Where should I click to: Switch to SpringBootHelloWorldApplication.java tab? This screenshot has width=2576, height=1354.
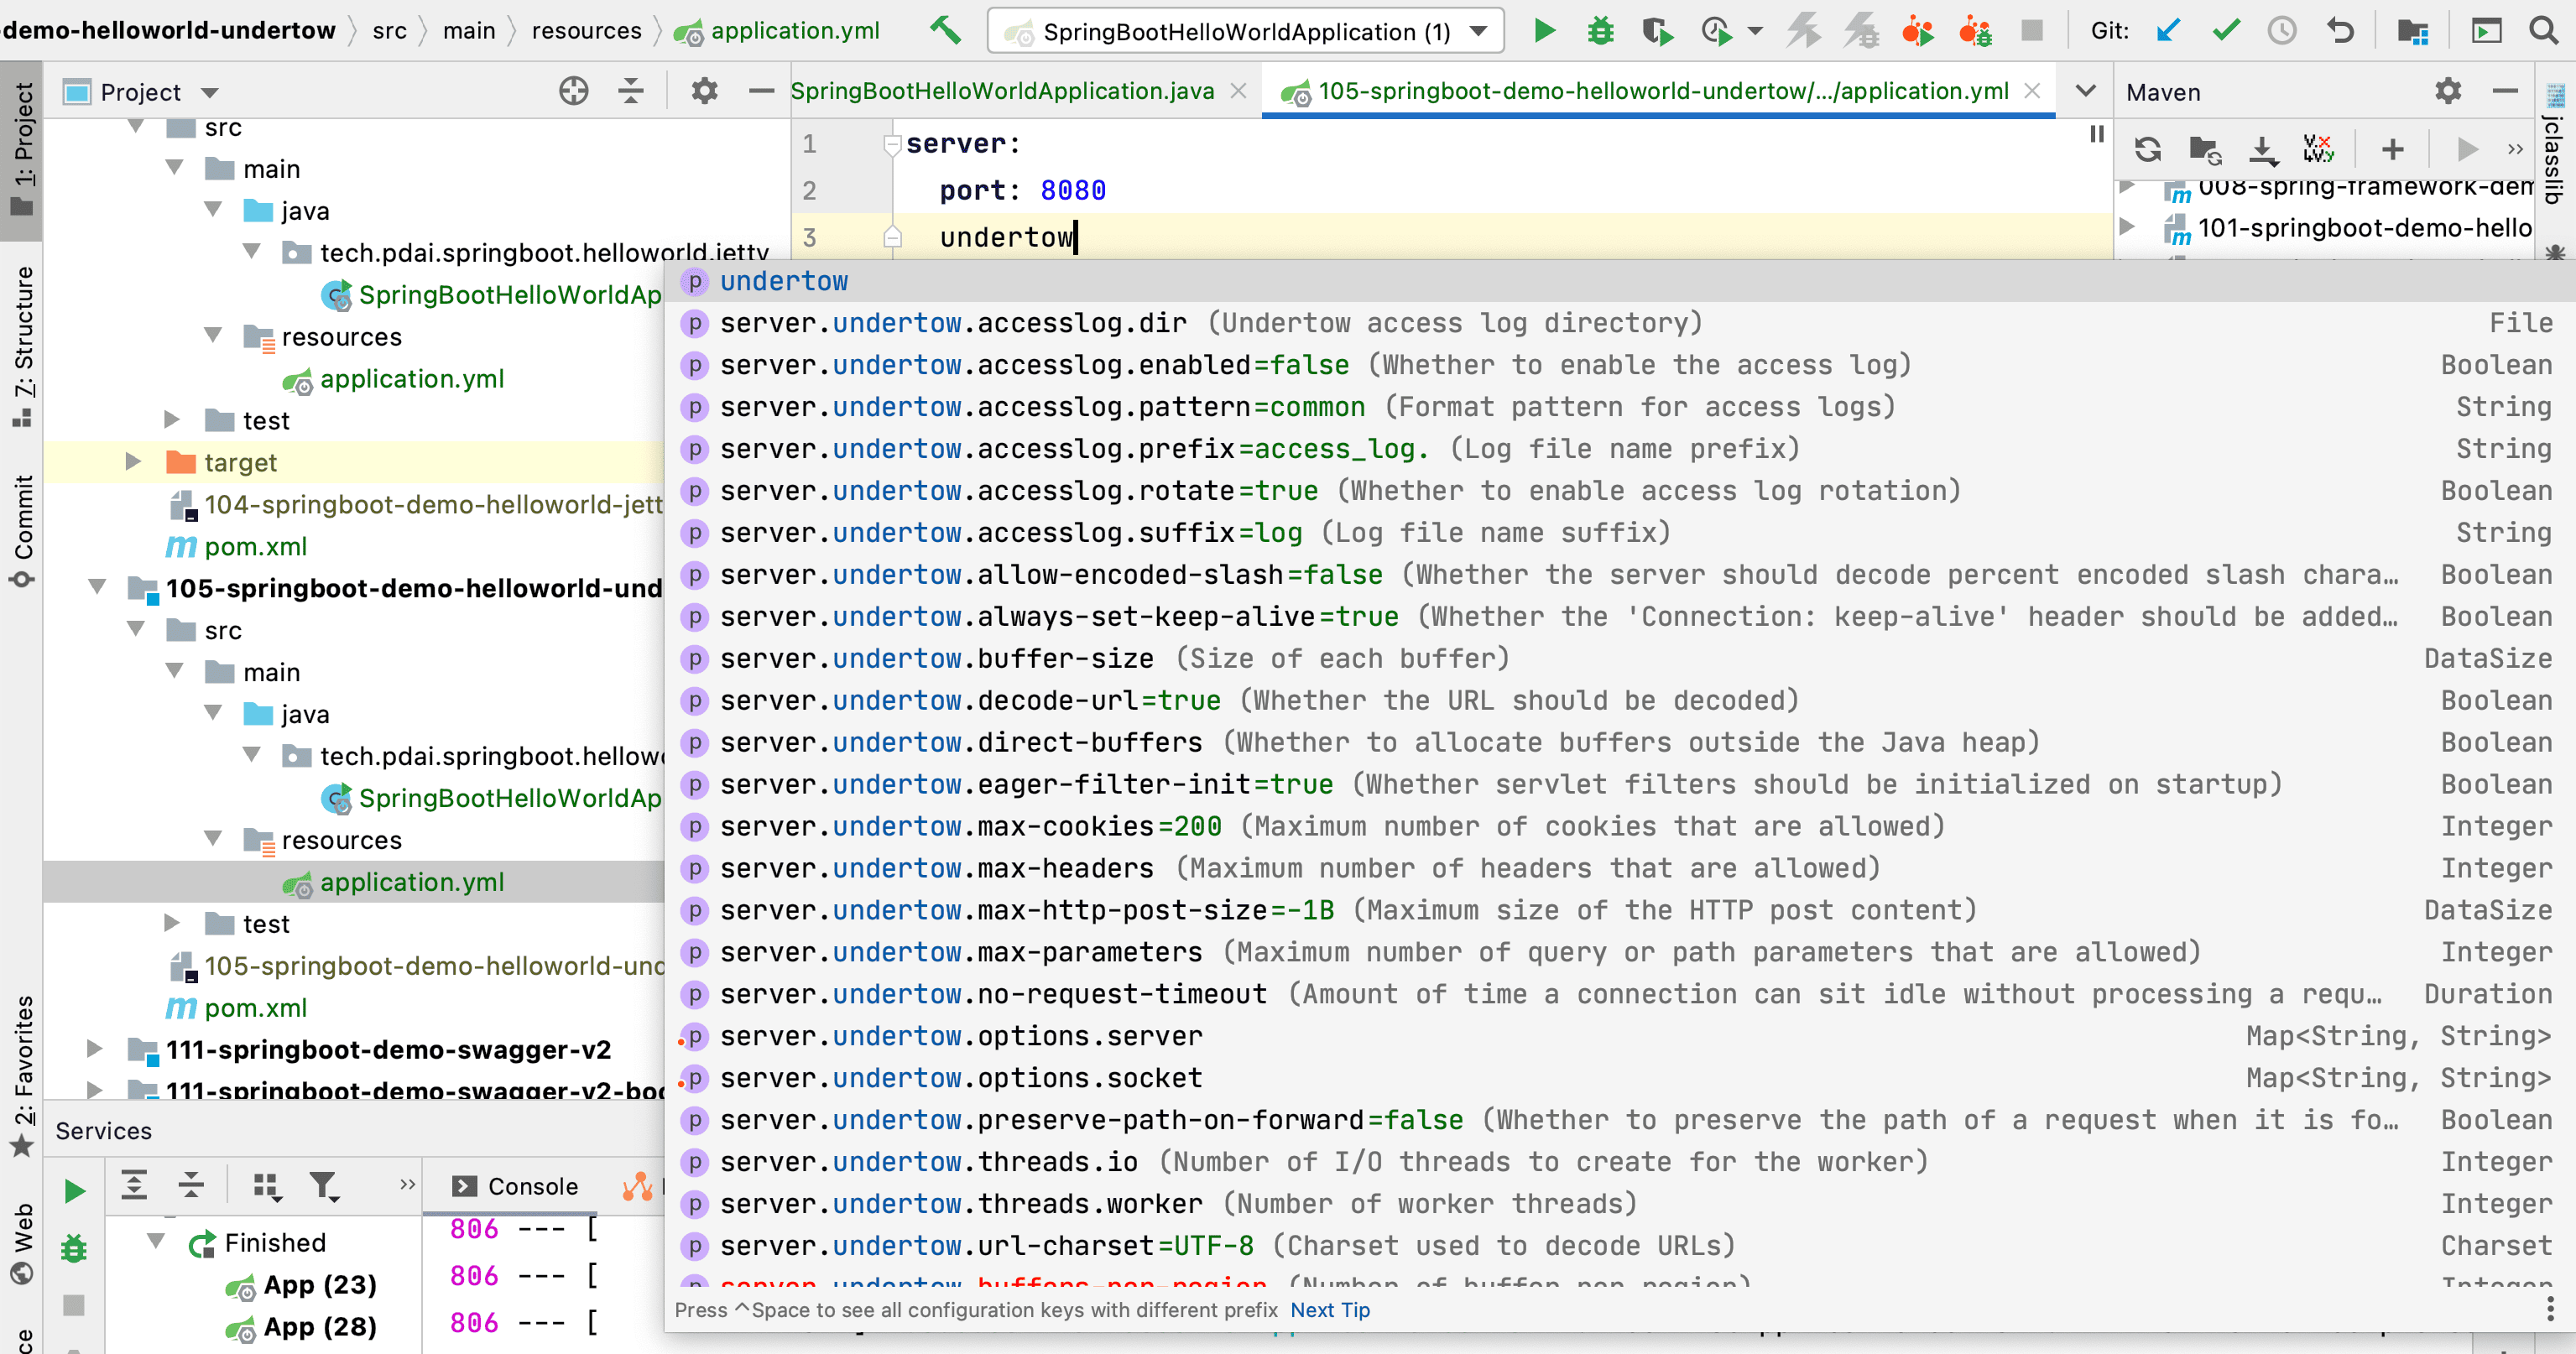click(x=1001, y=91)
